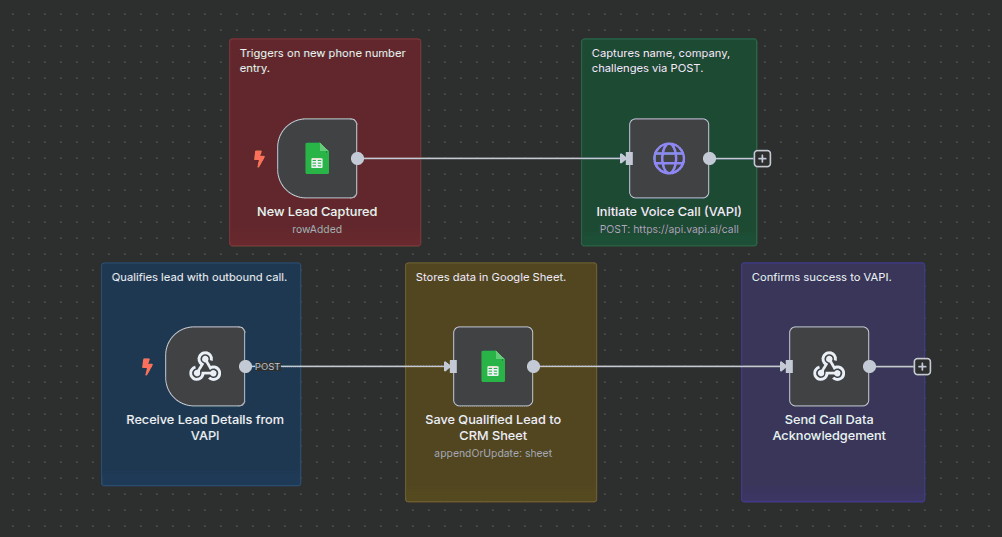Click input connector of Initiate Voice Call node

click(x=629, y=159)
